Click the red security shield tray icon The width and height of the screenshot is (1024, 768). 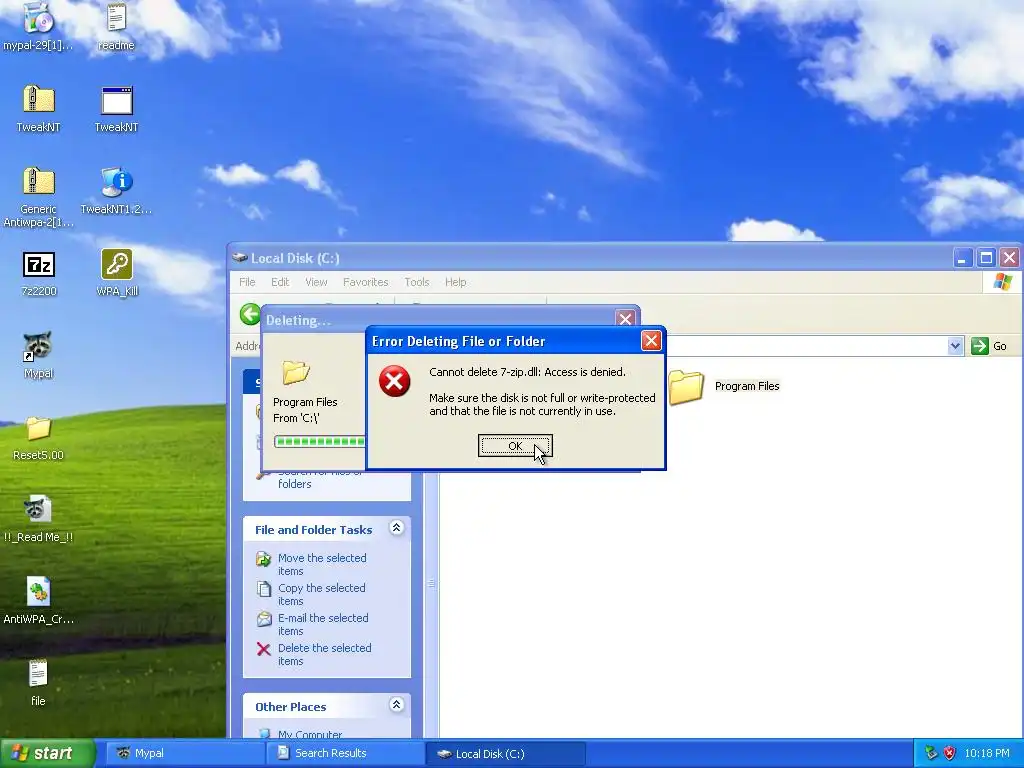pos(950,754)
